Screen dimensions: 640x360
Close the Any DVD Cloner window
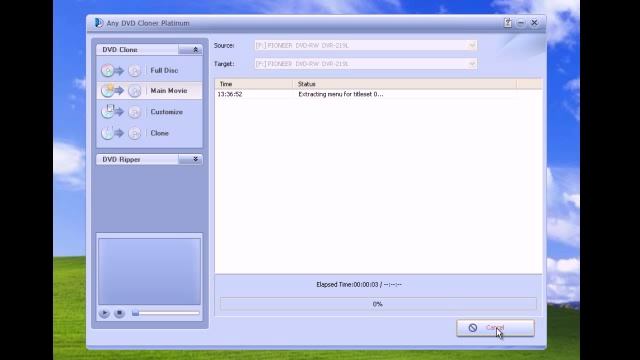(x=534, y=23)
